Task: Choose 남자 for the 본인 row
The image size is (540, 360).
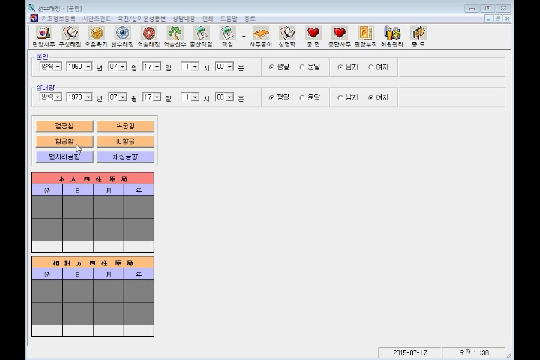Action: [347, 67]
